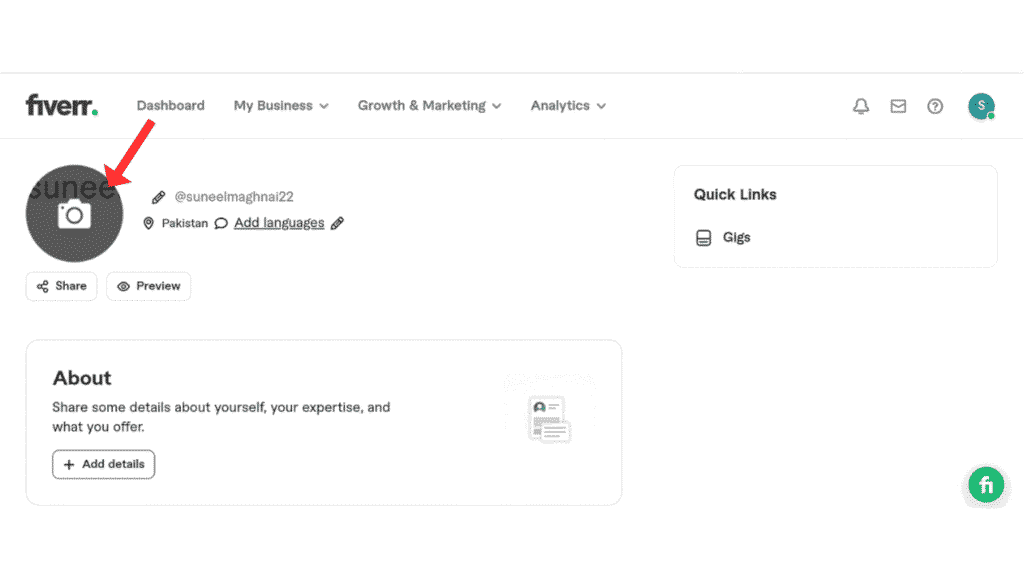Click the notifications bell icon
This screenshot has height=576, width=1024.
click(x=861, y=106)
